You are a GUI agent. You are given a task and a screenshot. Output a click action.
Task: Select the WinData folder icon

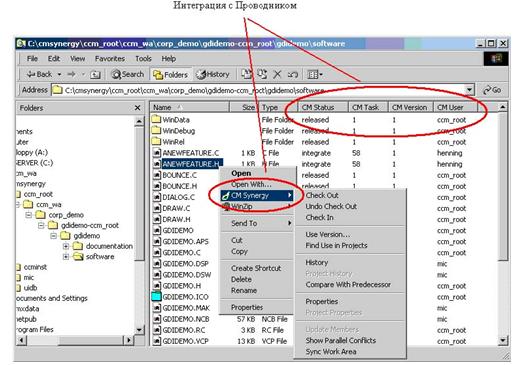(x=156, y=119)
